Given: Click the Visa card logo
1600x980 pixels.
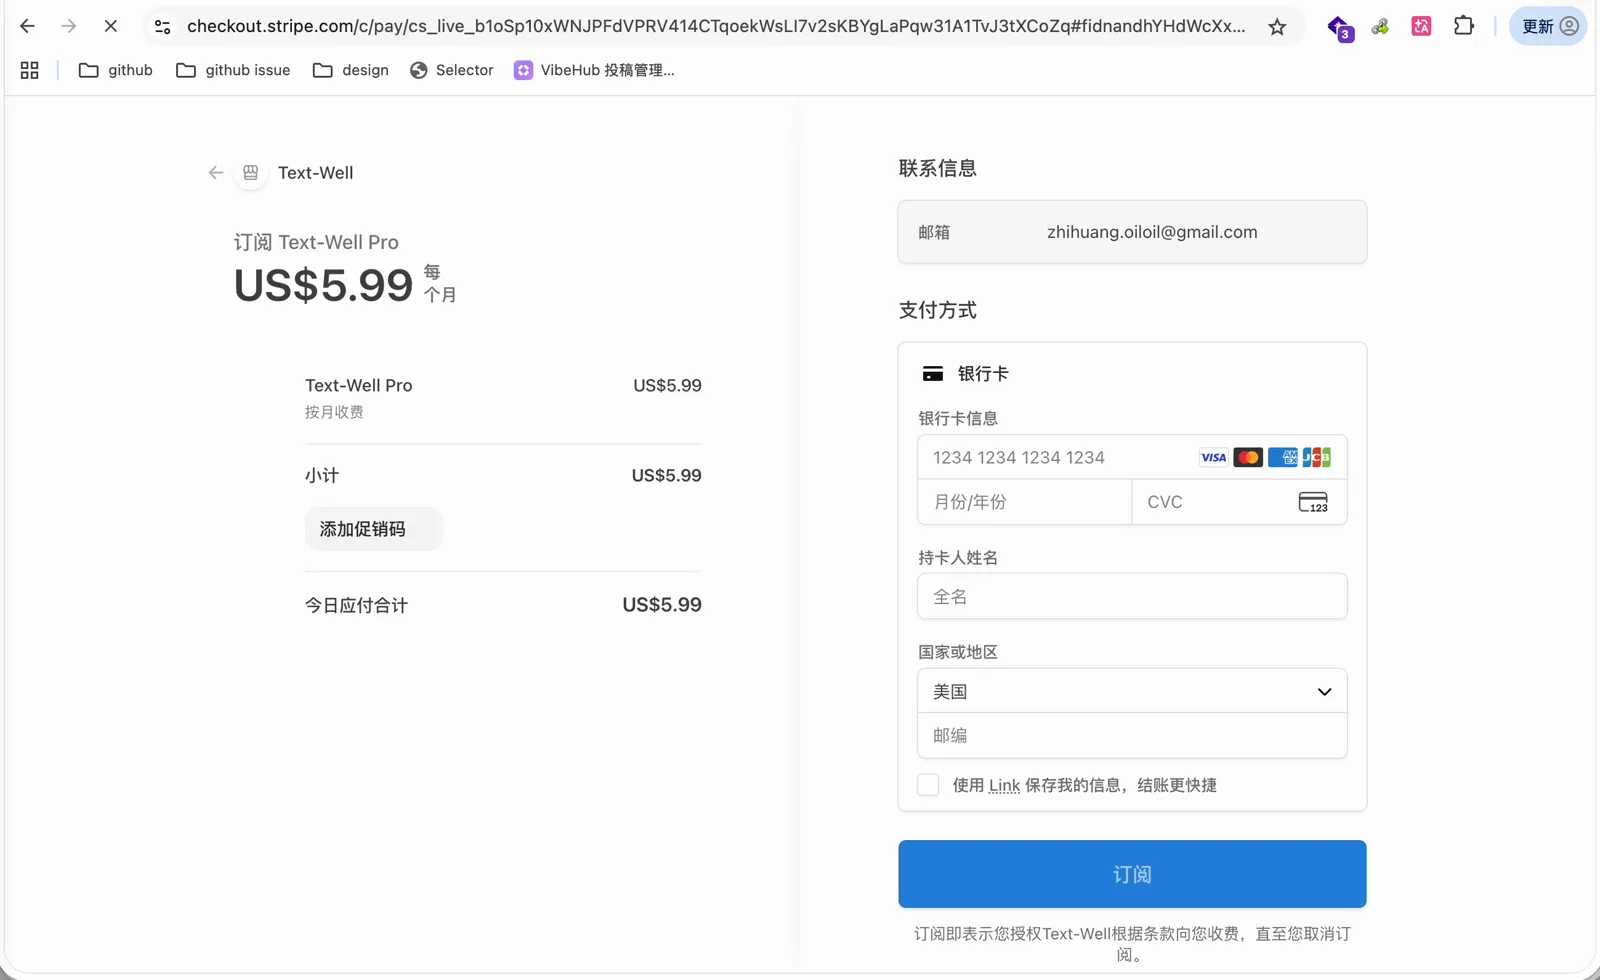Looking at the screenshot, I should [x=1213, y=457].
